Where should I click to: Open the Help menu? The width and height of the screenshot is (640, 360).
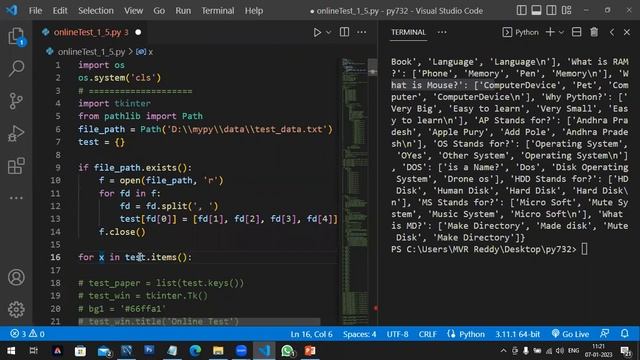(253, 11)
